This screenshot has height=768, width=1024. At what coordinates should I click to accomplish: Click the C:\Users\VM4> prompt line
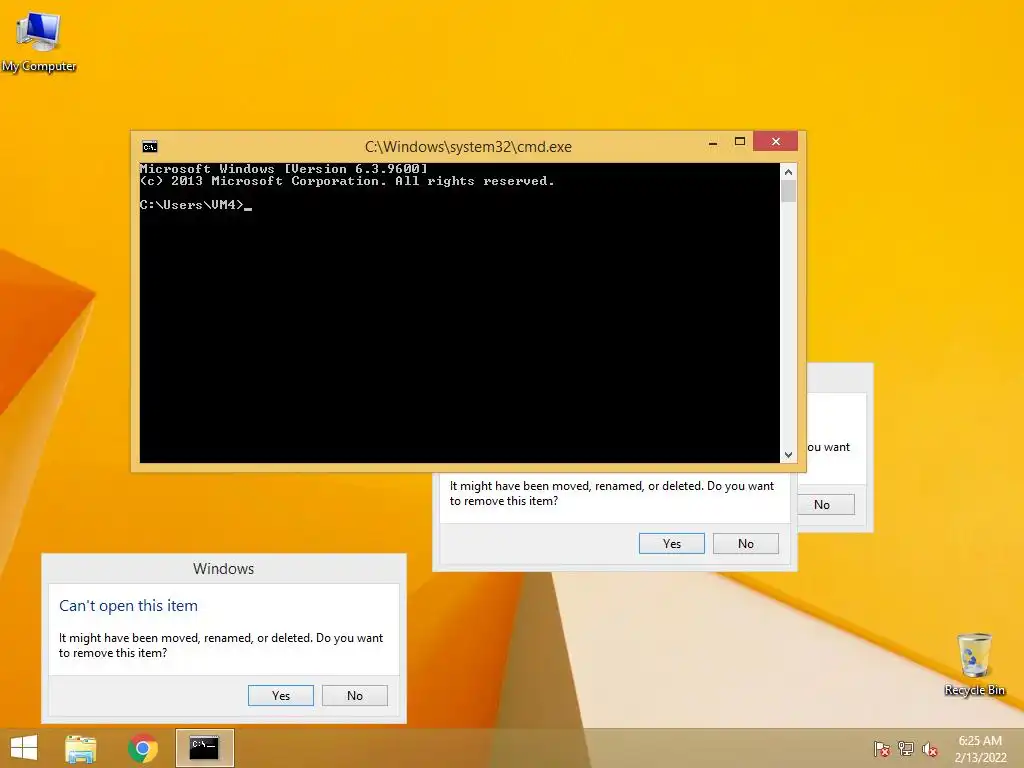pos(195,205)
